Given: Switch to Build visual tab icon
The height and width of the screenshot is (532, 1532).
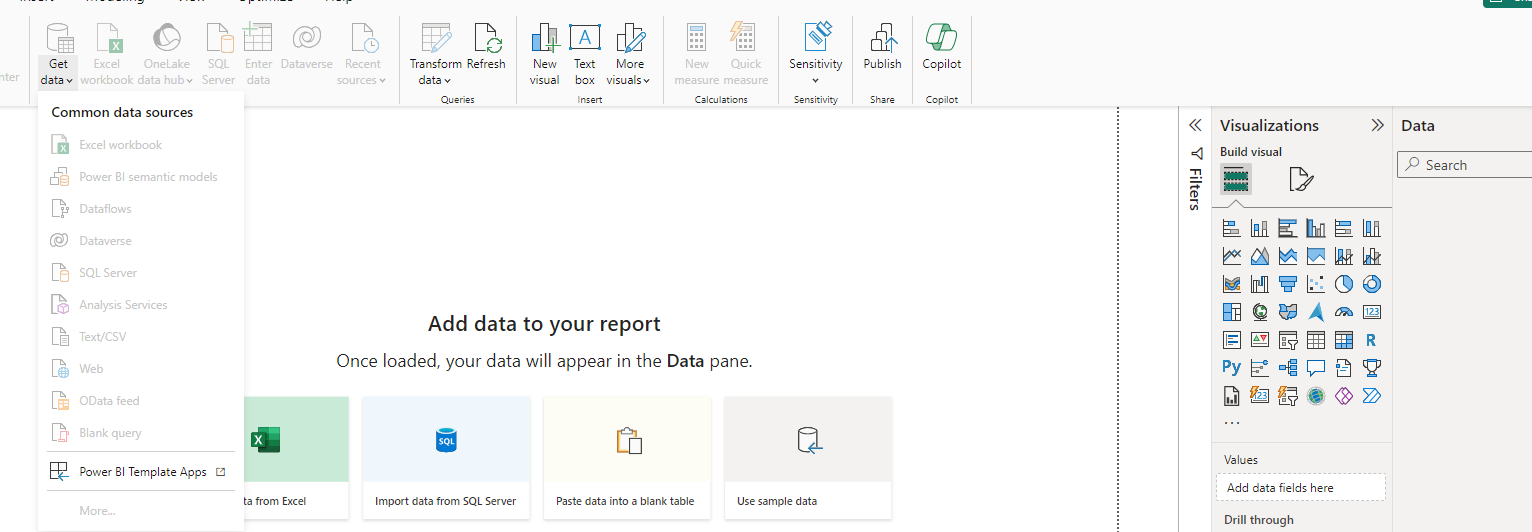Looking at the screenshot, I should [x=1236, y=179].
